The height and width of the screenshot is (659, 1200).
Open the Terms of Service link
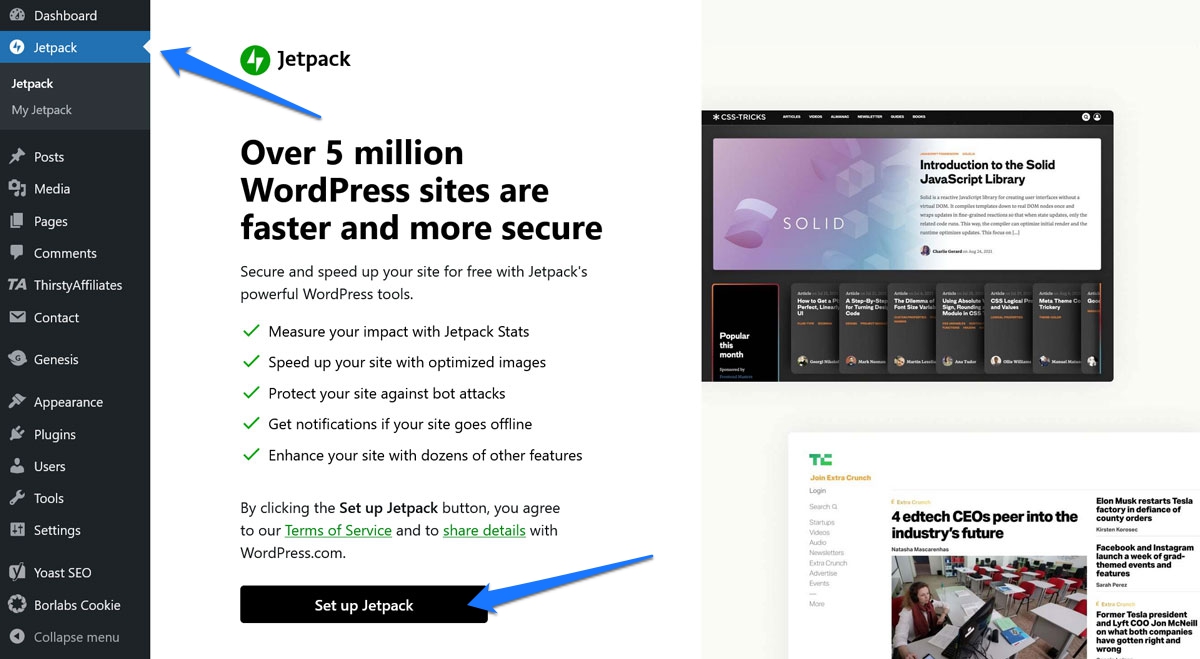pyautogui.click(x=338, y=530)
